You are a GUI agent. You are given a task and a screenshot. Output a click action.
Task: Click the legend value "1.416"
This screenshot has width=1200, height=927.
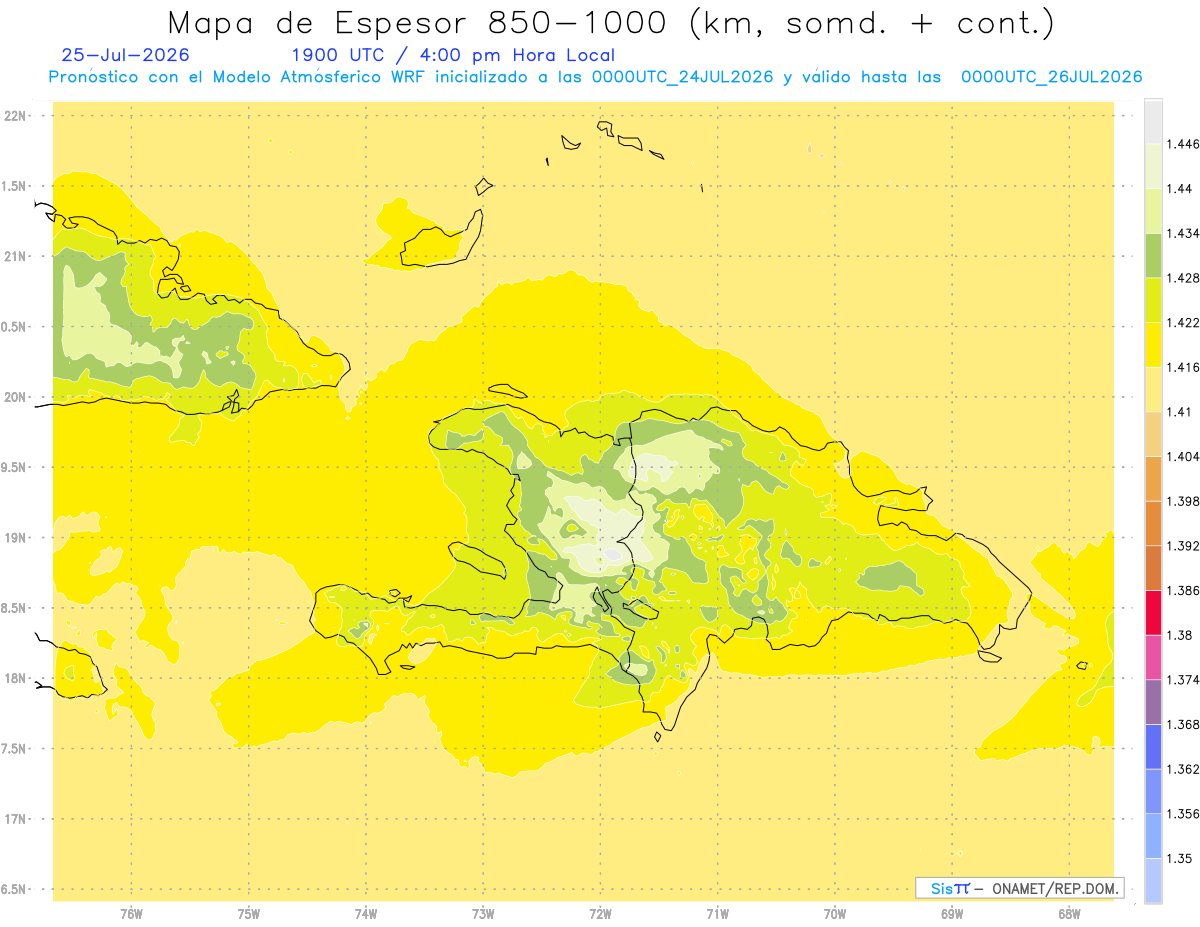coord(1185,367)
